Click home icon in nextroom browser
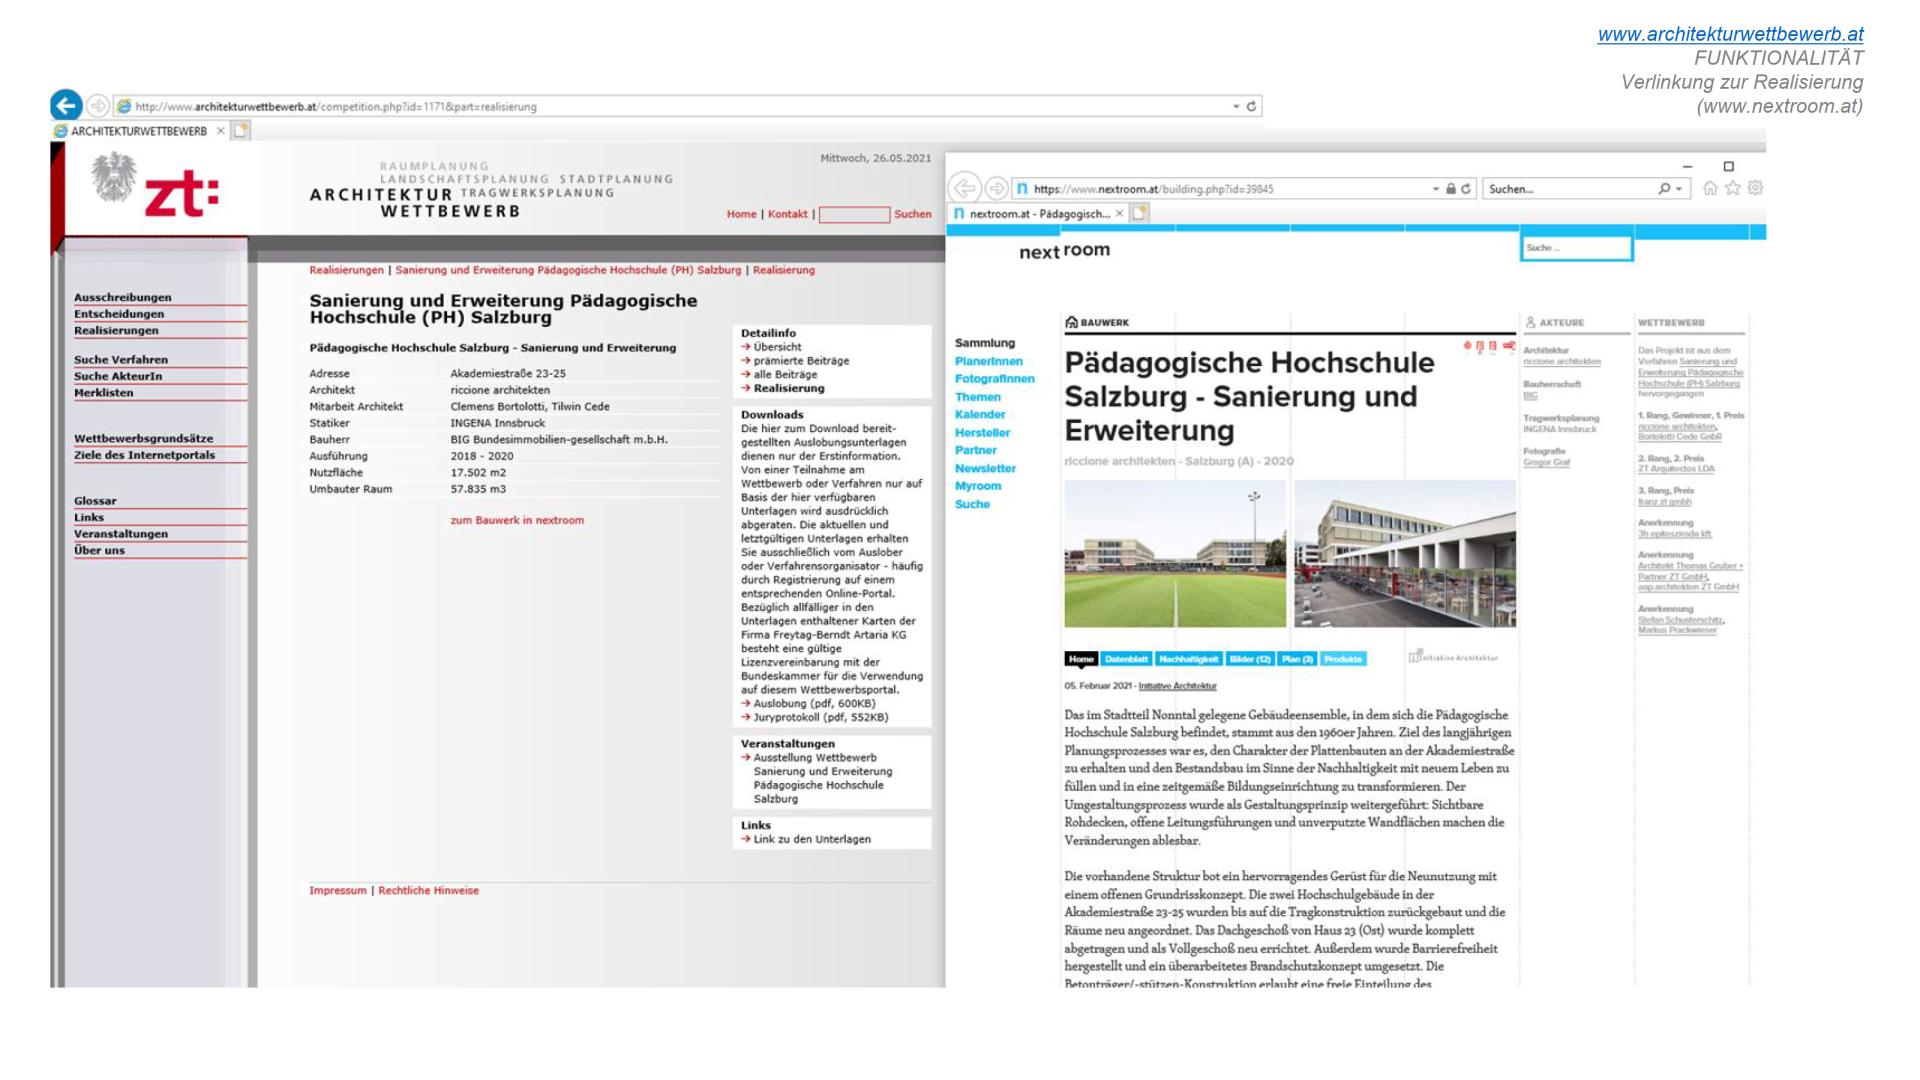Image resolution: width=1920 pixels, height=1080 pixels. tap(1710, 188)
